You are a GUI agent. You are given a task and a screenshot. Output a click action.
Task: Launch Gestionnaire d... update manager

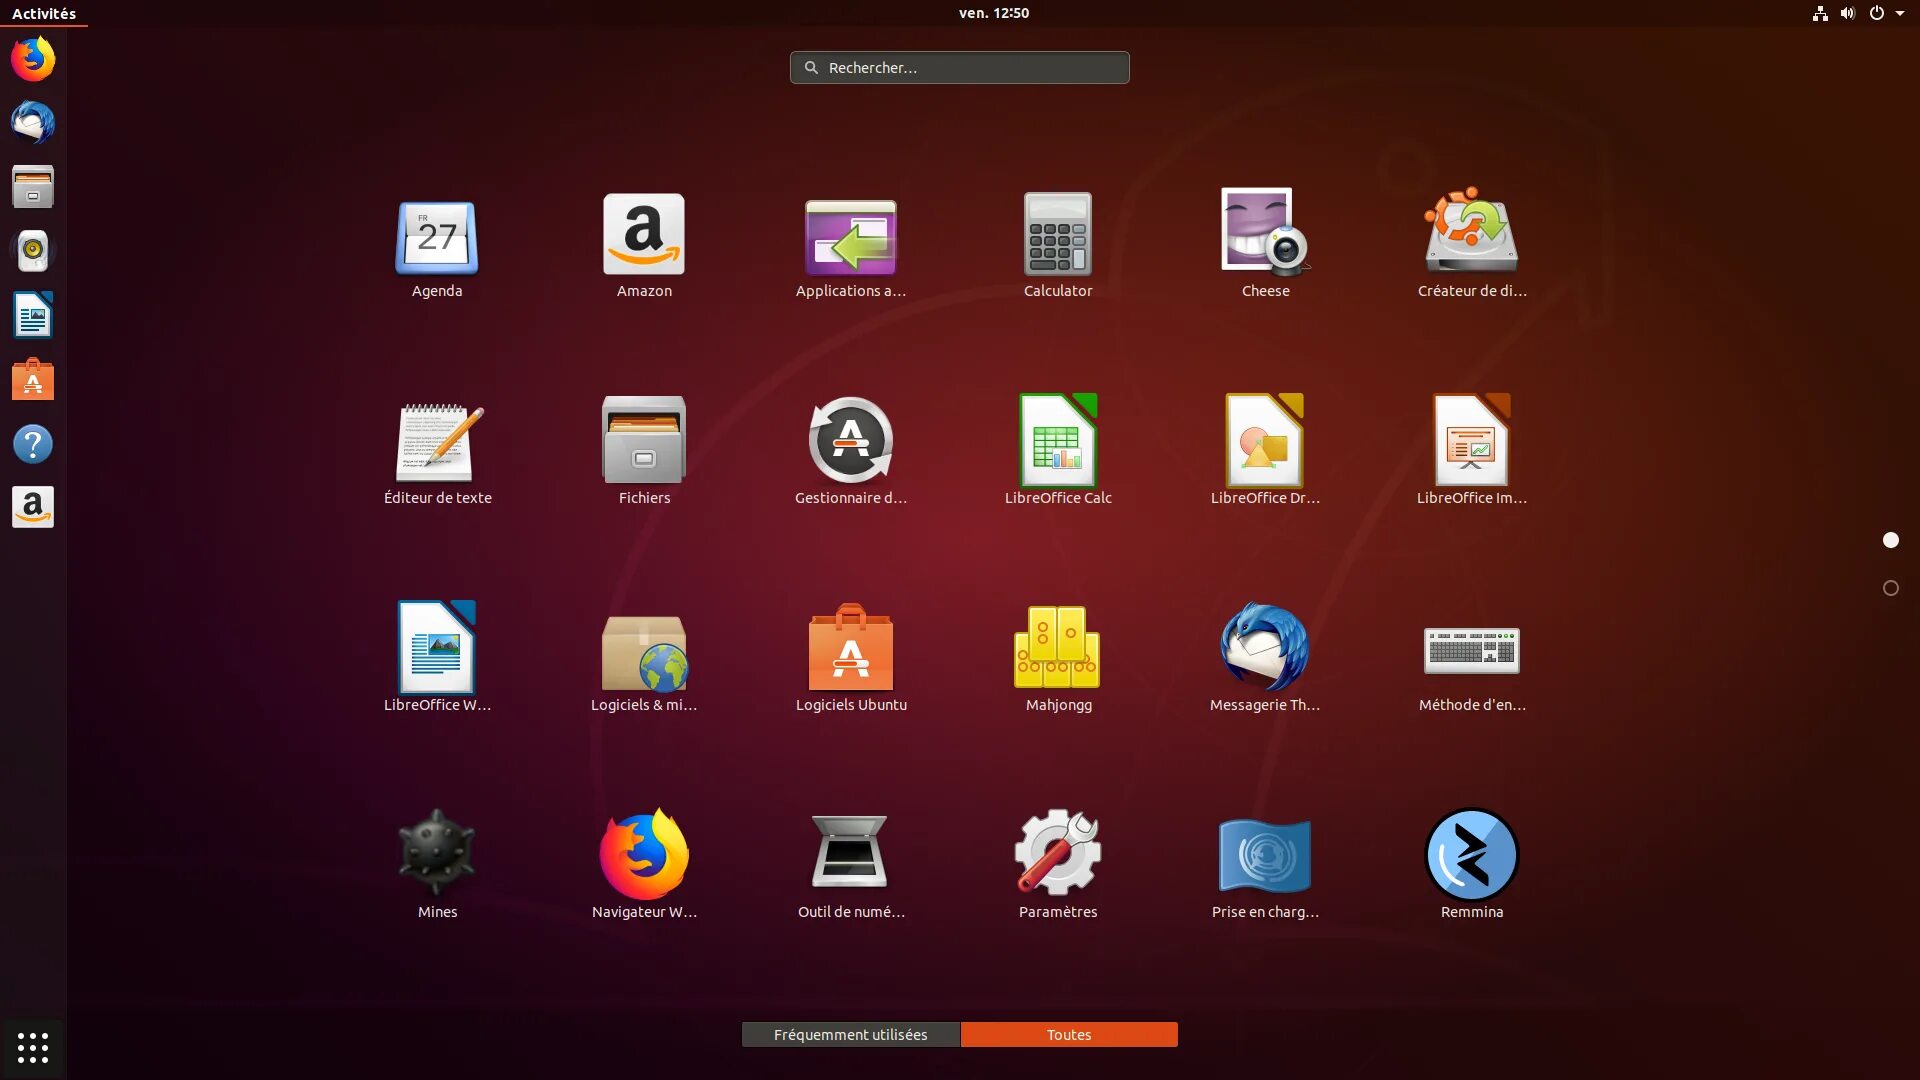coord(851,440)
